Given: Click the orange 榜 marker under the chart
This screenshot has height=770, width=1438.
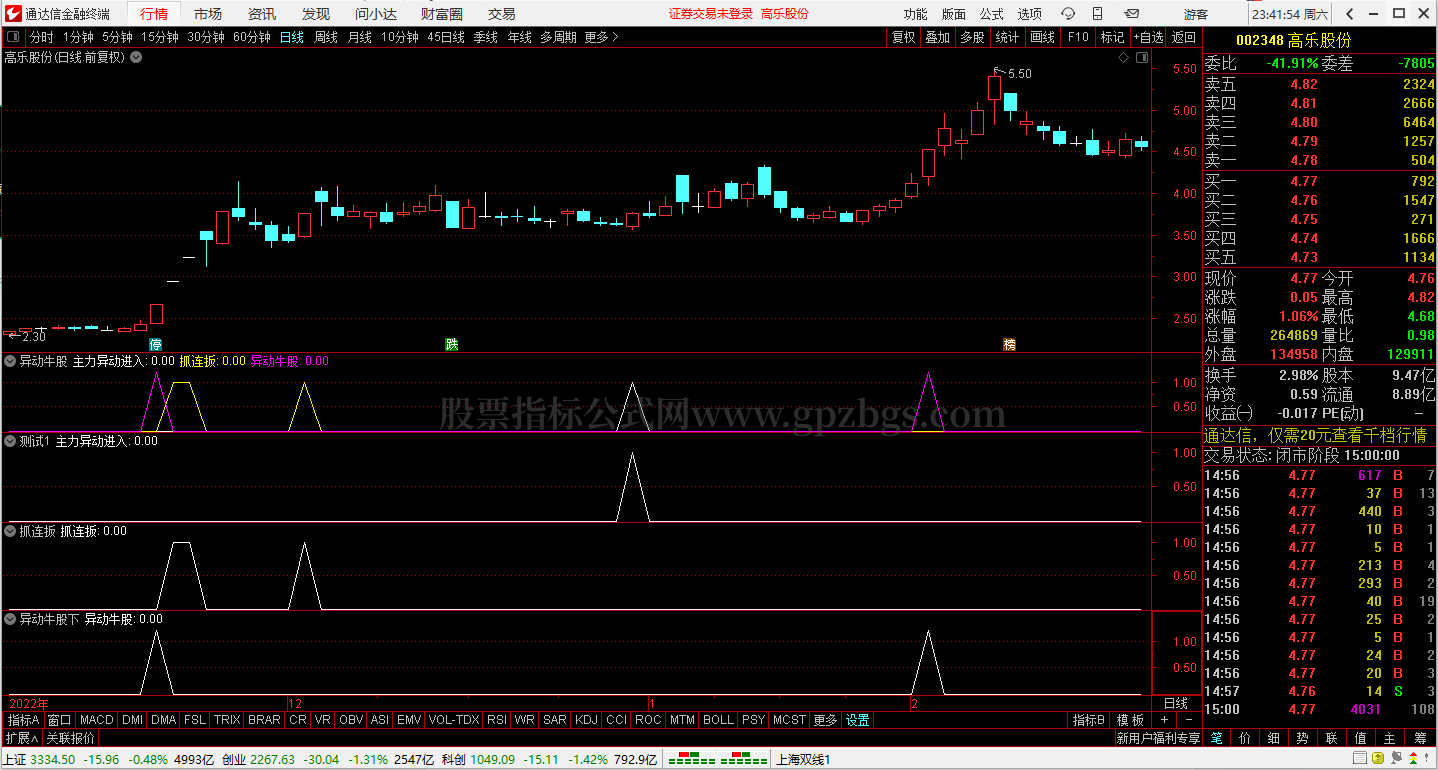Looking at the screenshot, I should coord(1009,344).
